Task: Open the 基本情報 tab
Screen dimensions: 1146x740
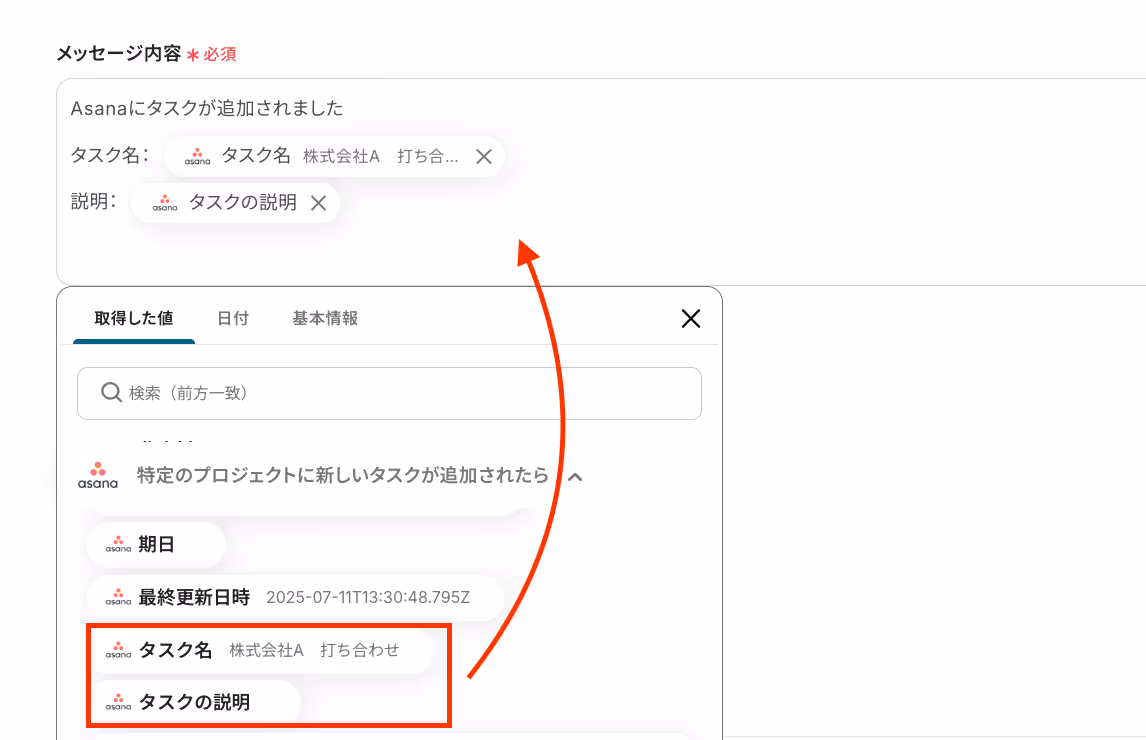Action: (x=325, y=318)
